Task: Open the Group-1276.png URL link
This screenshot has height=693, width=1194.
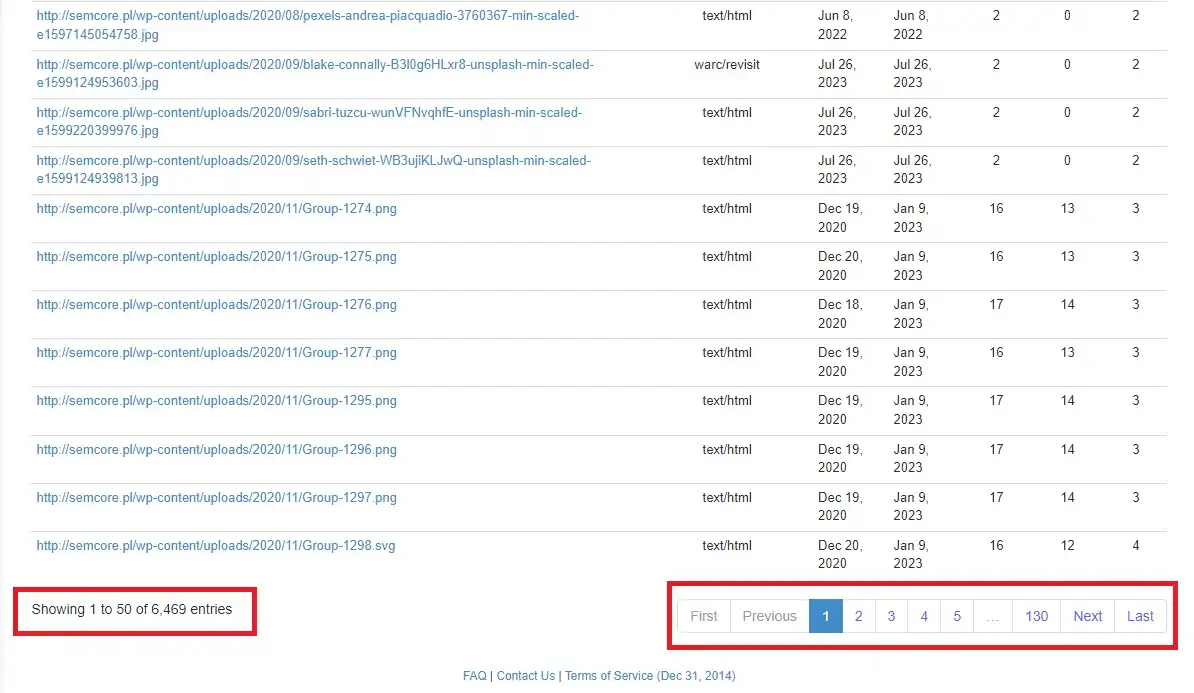Action: tap(216, 305)
